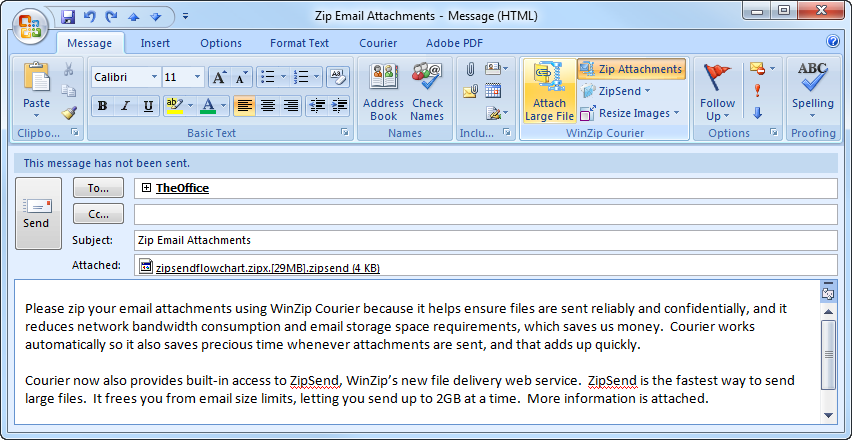Set High Importance with red exclamation
Screen dimensions: 852x440
click(757, 91)
